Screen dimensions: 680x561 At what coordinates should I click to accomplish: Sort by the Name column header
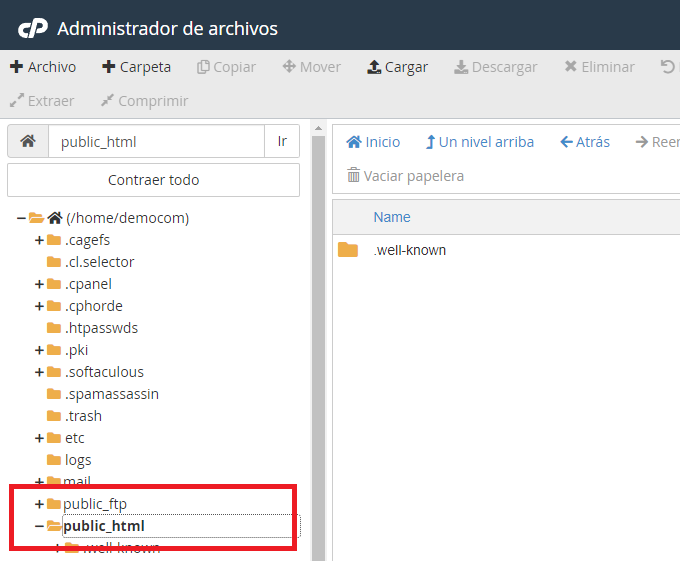point(391,217)
